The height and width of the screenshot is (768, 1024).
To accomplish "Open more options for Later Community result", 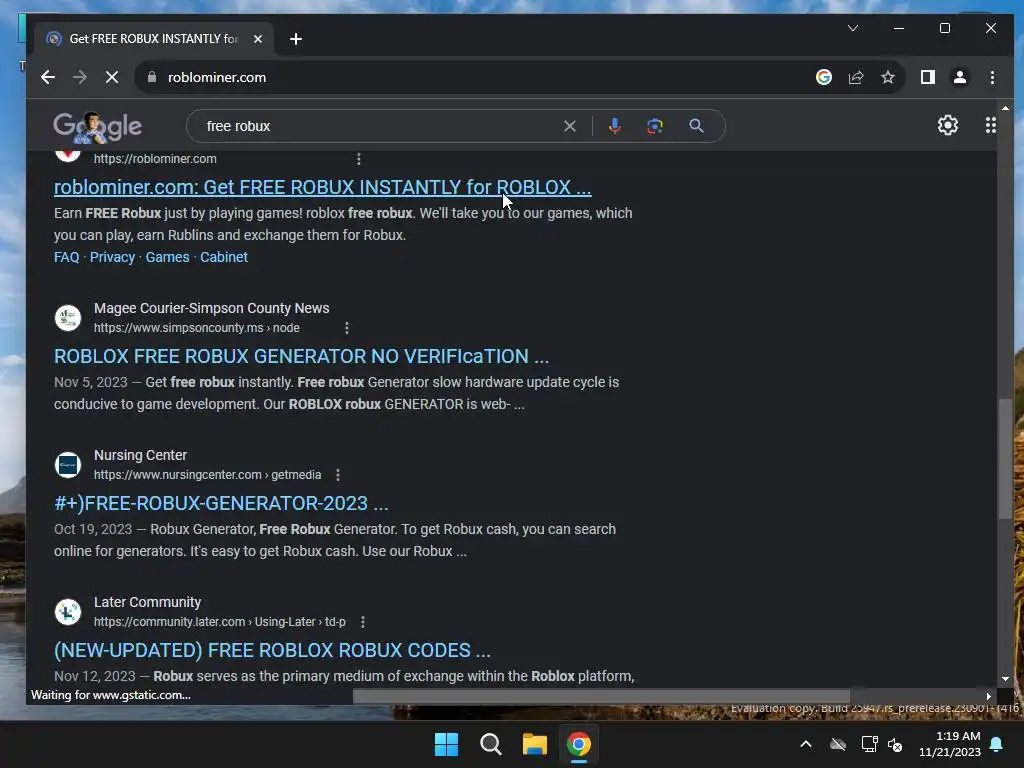I will pyautogui.click(x=362, y=622).
